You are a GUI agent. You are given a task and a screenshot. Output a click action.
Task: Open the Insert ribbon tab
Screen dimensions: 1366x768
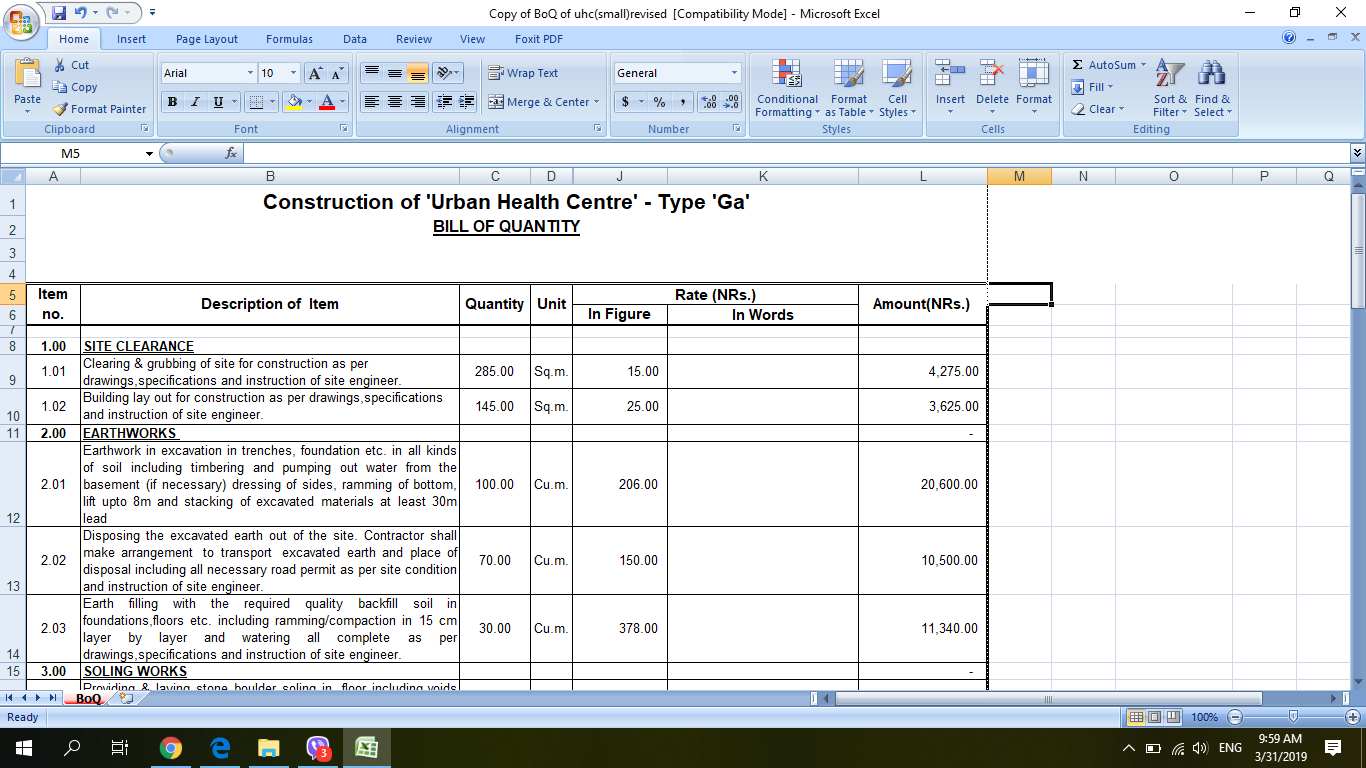(131, 39)
